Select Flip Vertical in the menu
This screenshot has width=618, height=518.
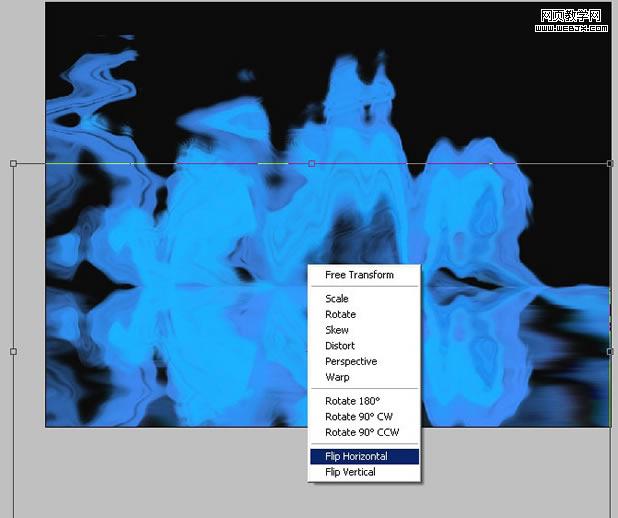(x=364, y=472)
